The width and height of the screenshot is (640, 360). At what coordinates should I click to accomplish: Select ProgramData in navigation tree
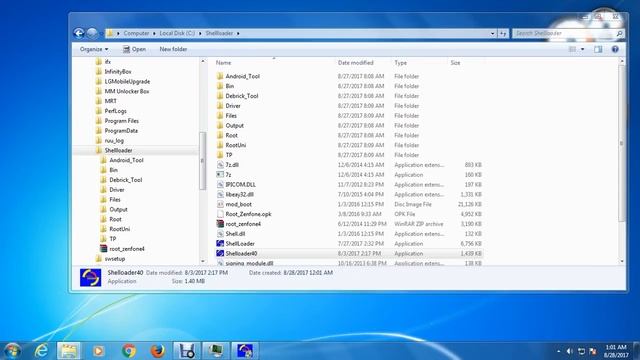tap(121, 131)
